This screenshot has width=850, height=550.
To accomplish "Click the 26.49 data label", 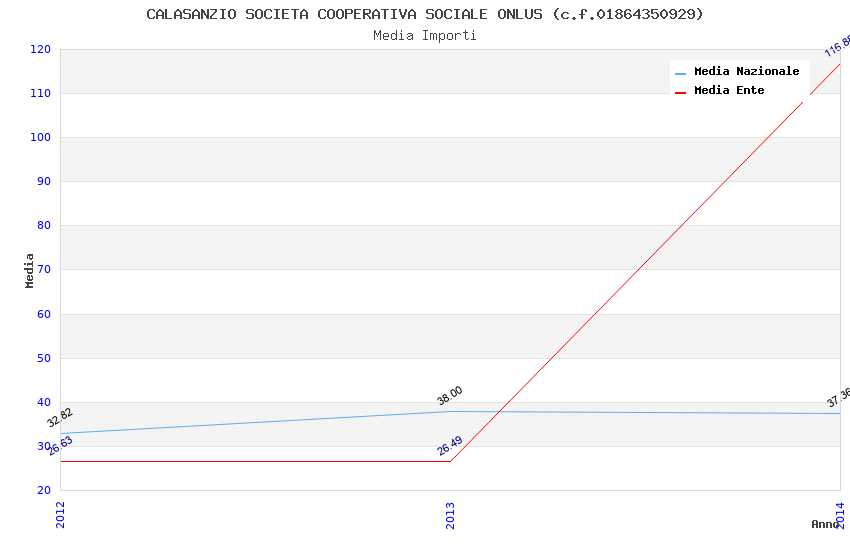I will 450,445.
